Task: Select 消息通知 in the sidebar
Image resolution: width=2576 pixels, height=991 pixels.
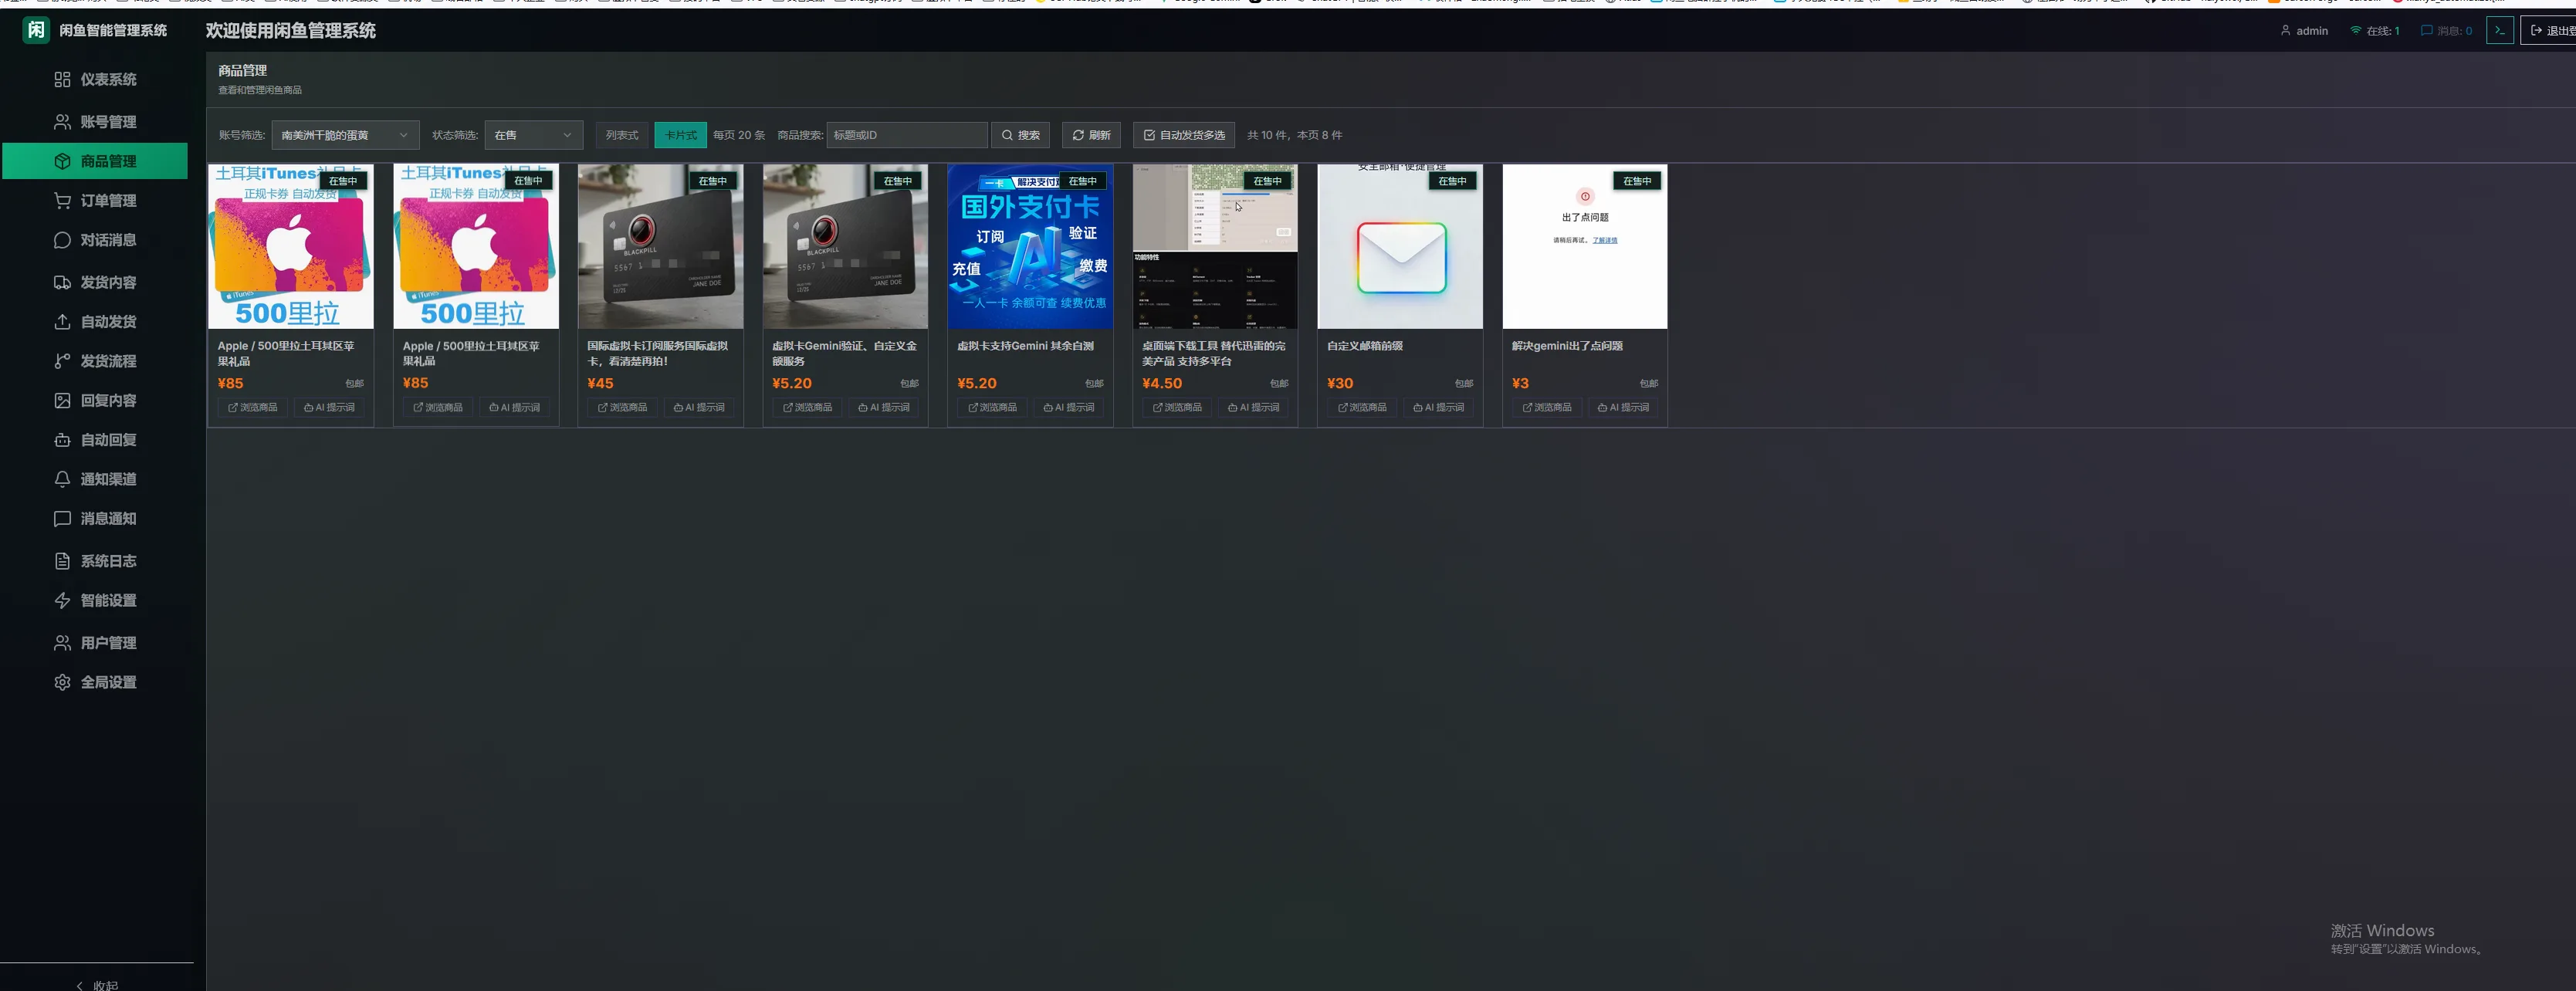Action: click(95, 519)
